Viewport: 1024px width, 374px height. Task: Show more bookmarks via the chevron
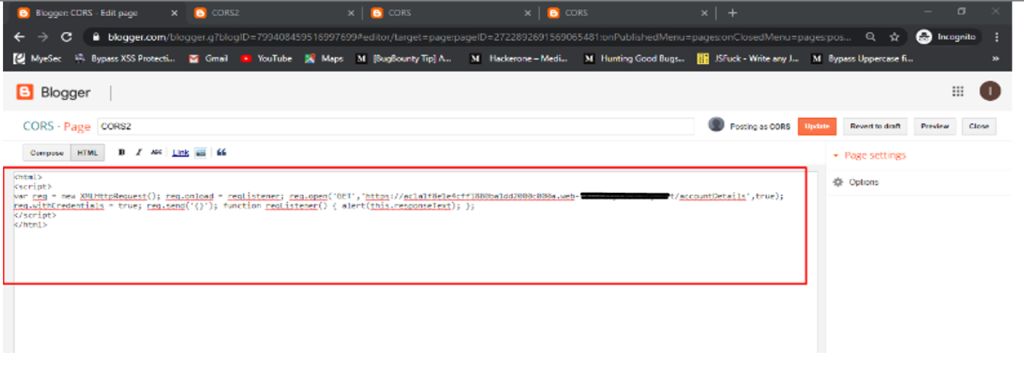(x=996, y=59)
